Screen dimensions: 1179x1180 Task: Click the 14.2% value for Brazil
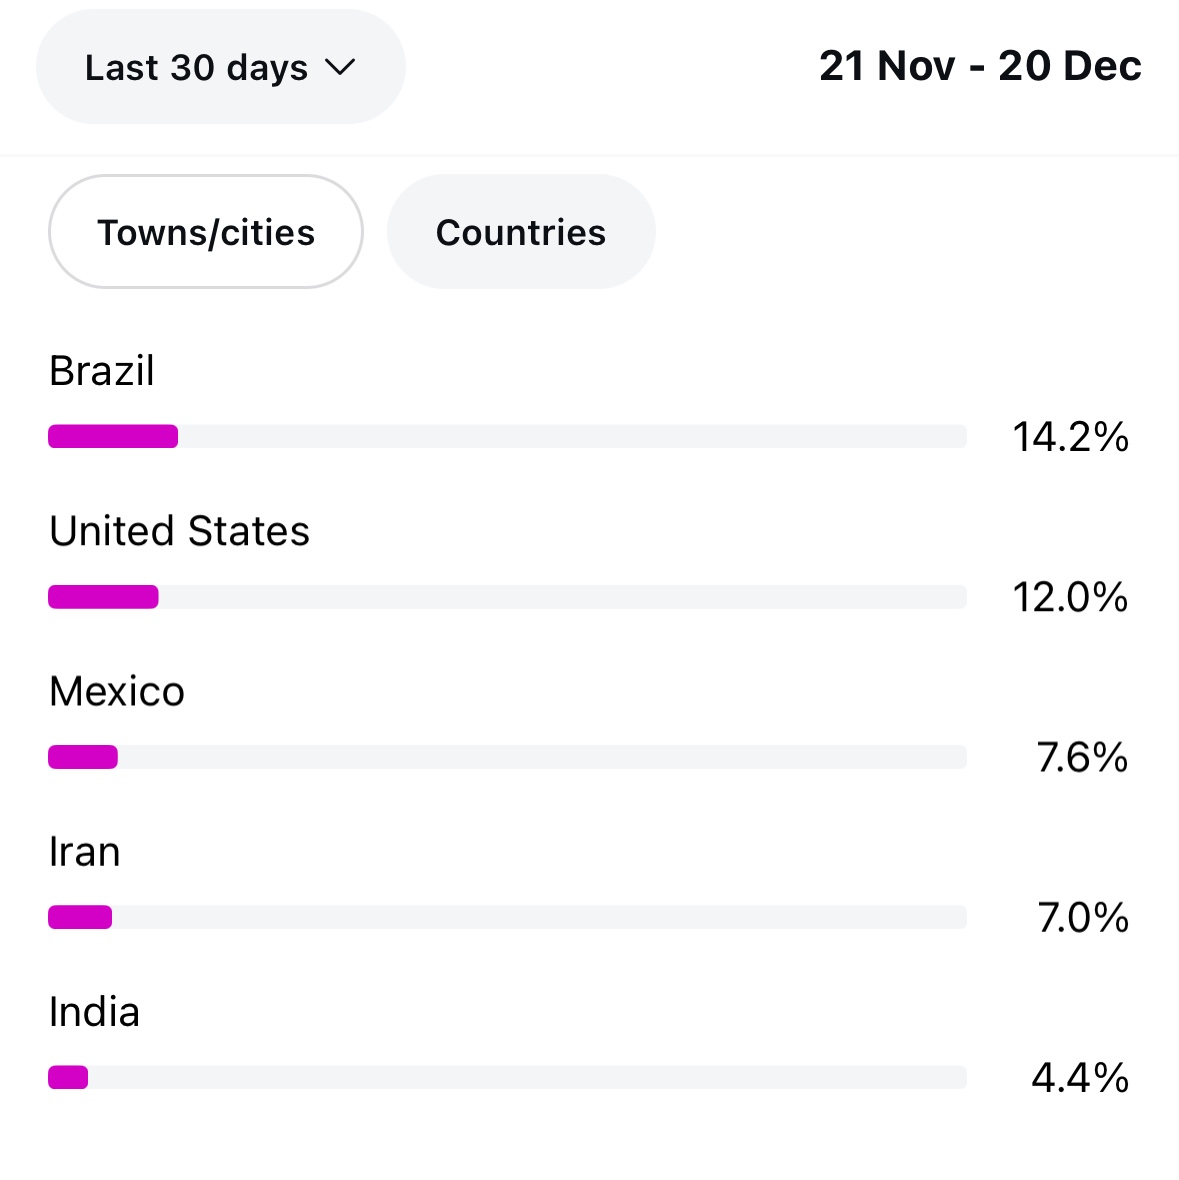(x=1070, y=437)
